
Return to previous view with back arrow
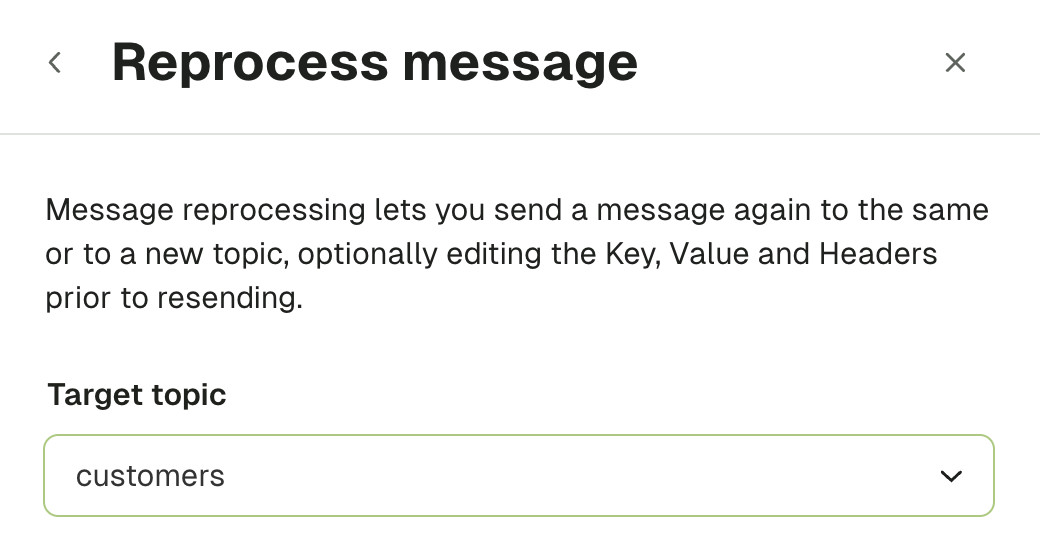pos(55,63)
